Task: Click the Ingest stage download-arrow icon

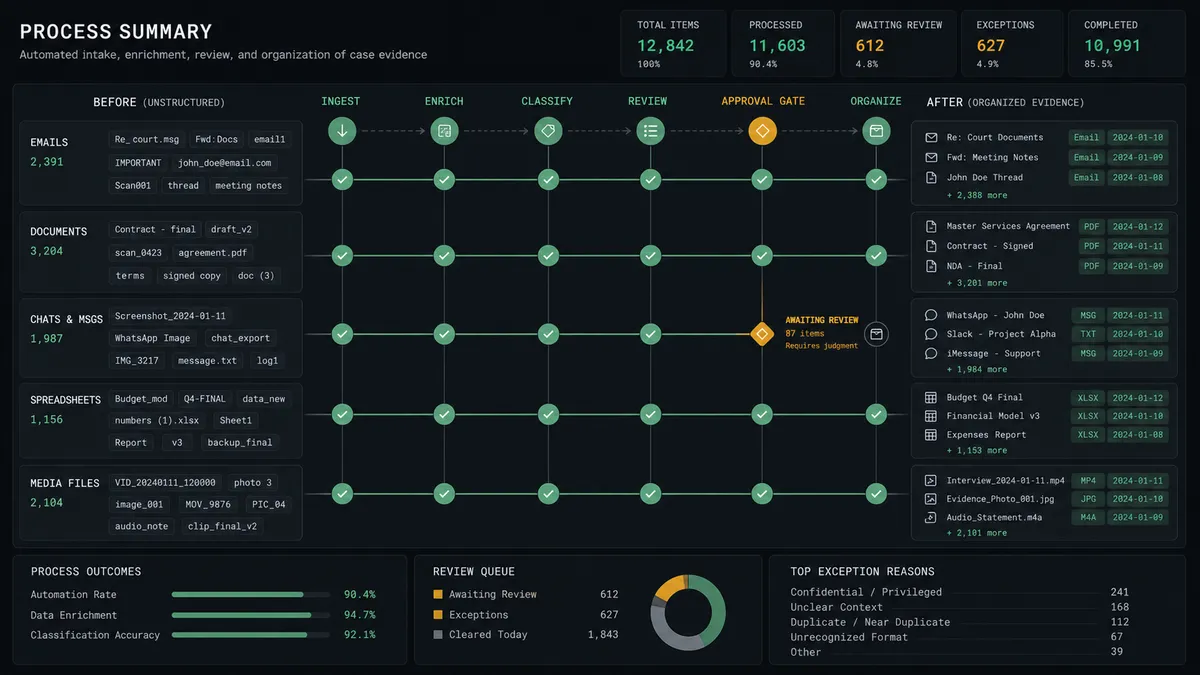Action: pyautogui.click(x=342, y=131)
